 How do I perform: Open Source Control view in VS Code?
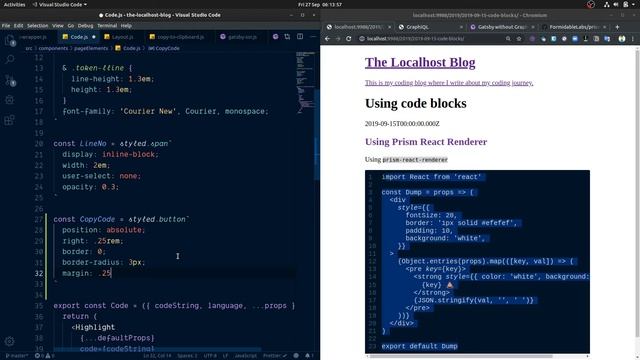[x=10, y=80]
